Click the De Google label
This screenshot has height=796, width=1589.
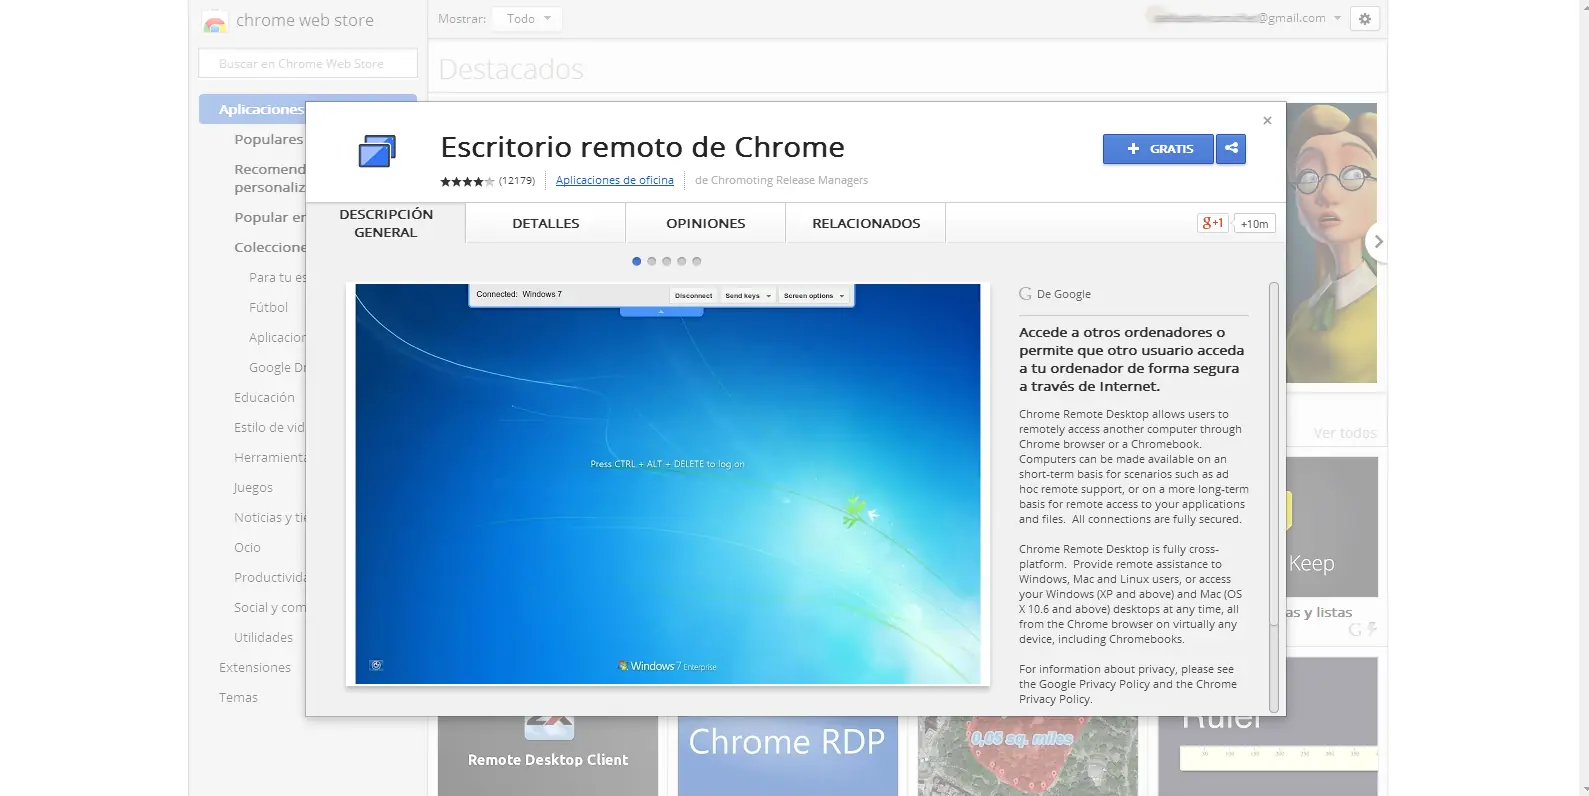coord(1064,294)
